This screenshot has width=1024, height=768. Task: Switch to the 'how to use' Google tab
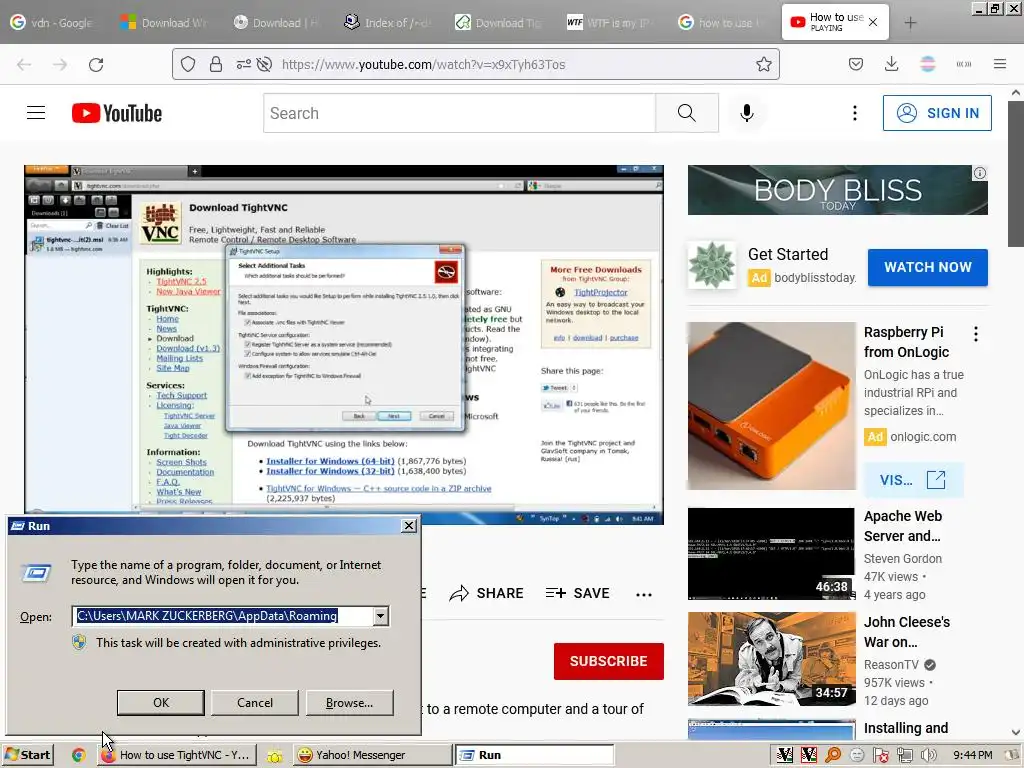(x=721, y=23)
